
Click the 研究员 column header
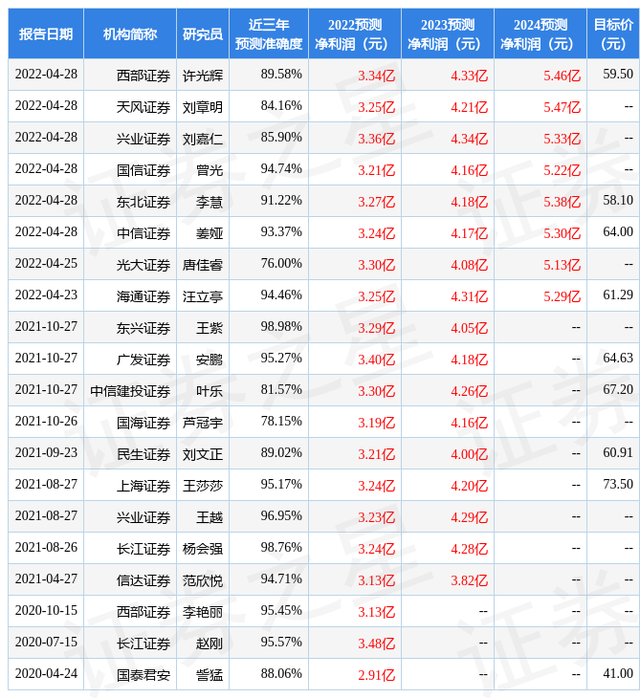click(203, 34)
